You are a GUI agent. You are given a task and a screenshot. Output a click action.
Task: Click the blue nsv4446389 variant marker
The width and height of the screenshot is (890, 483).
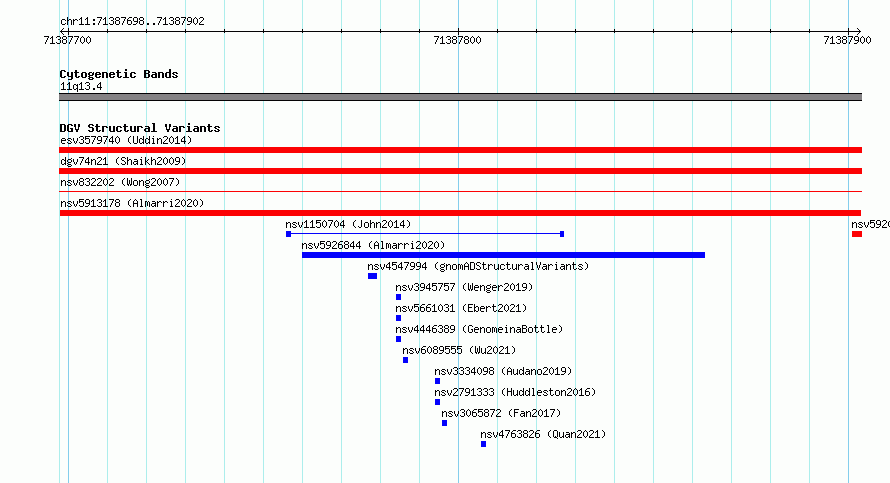398,339
